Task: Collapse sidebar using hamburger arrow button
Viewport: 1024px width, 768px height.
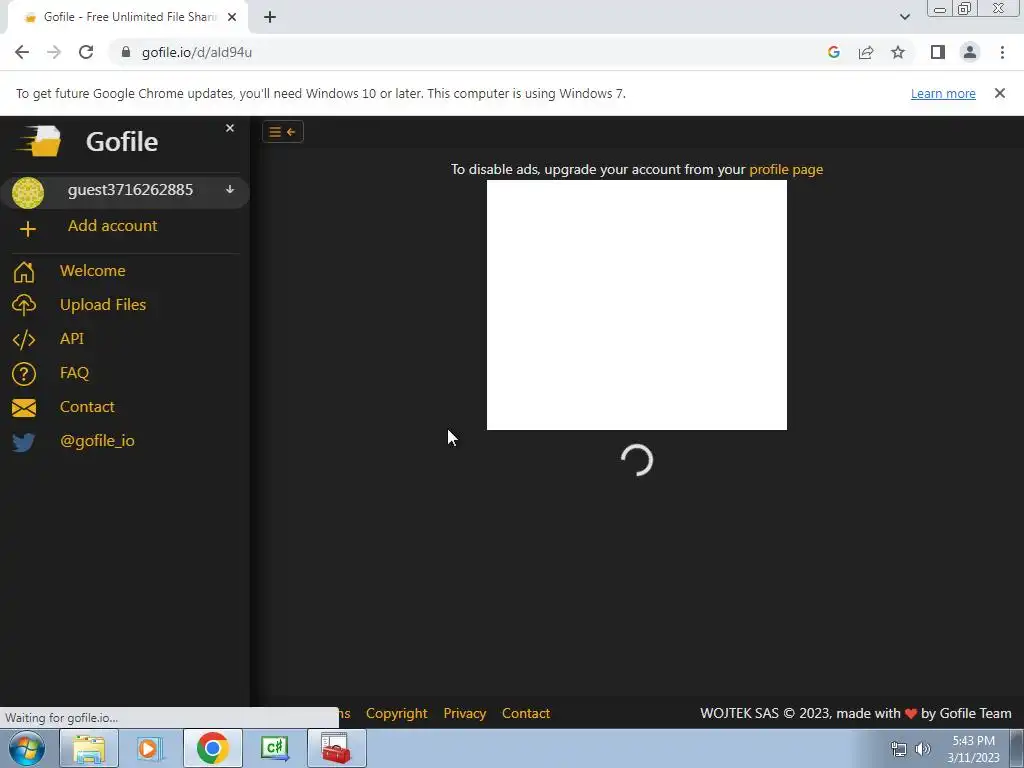Action: pyautogui.click(x=283, y=132)
